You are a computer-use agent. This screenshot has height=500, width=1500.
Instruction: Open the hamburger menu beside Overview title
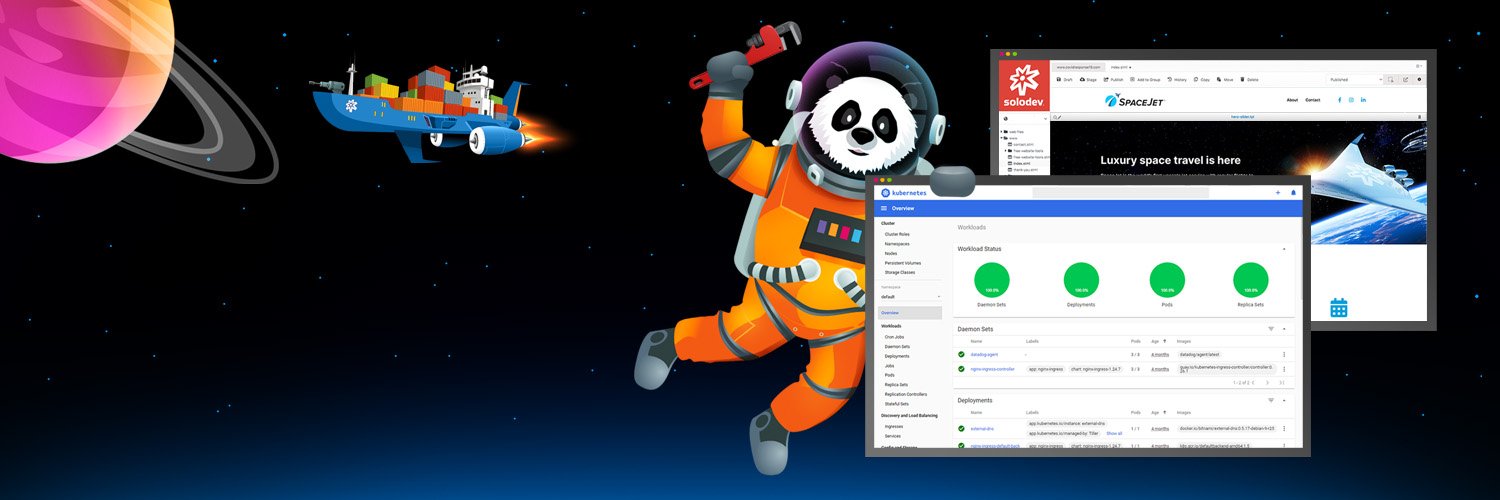pyautogui.click(x=884, y=208)
